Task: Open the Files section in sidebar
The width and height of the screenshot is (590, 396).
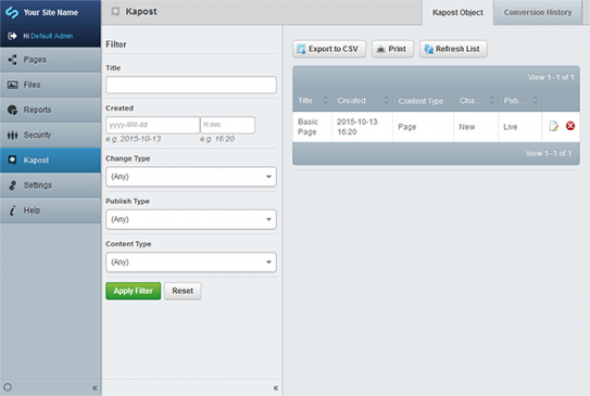Action: (50, 85)
